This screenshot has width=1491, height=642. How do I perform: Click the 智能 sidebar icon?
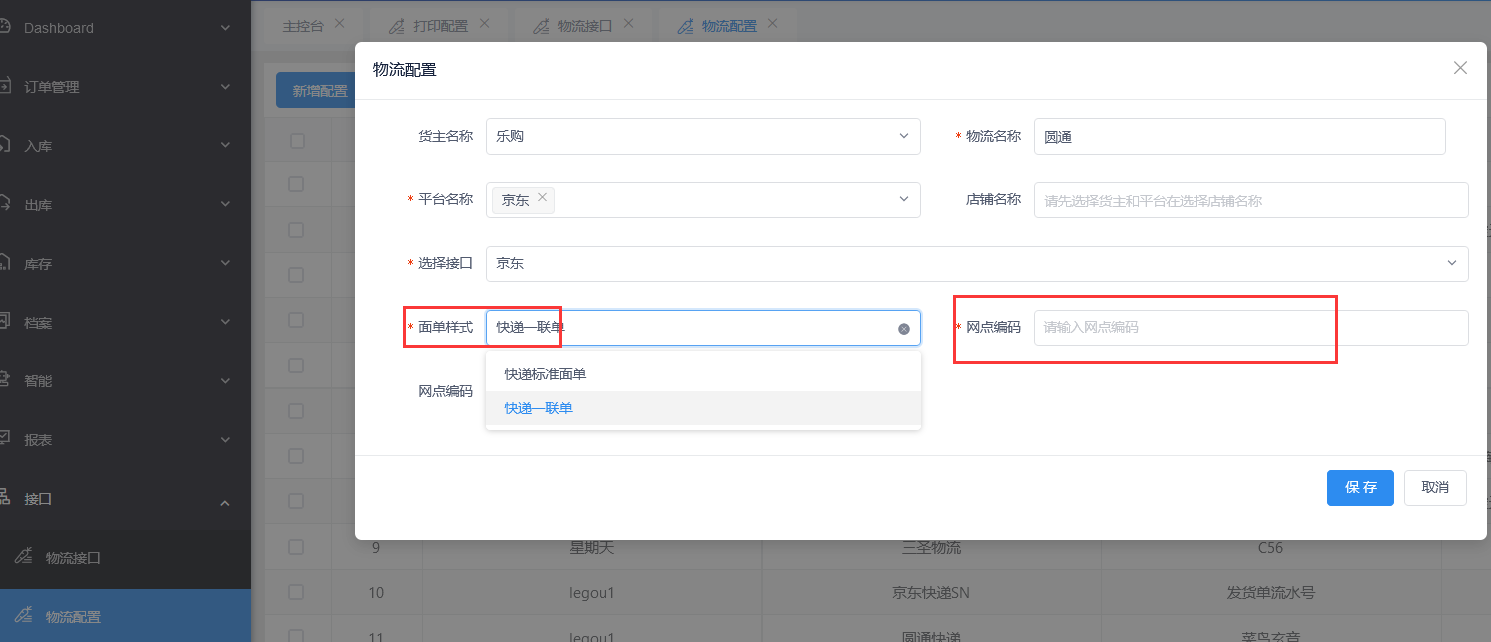pyautogui.click(x=4, y=380)
